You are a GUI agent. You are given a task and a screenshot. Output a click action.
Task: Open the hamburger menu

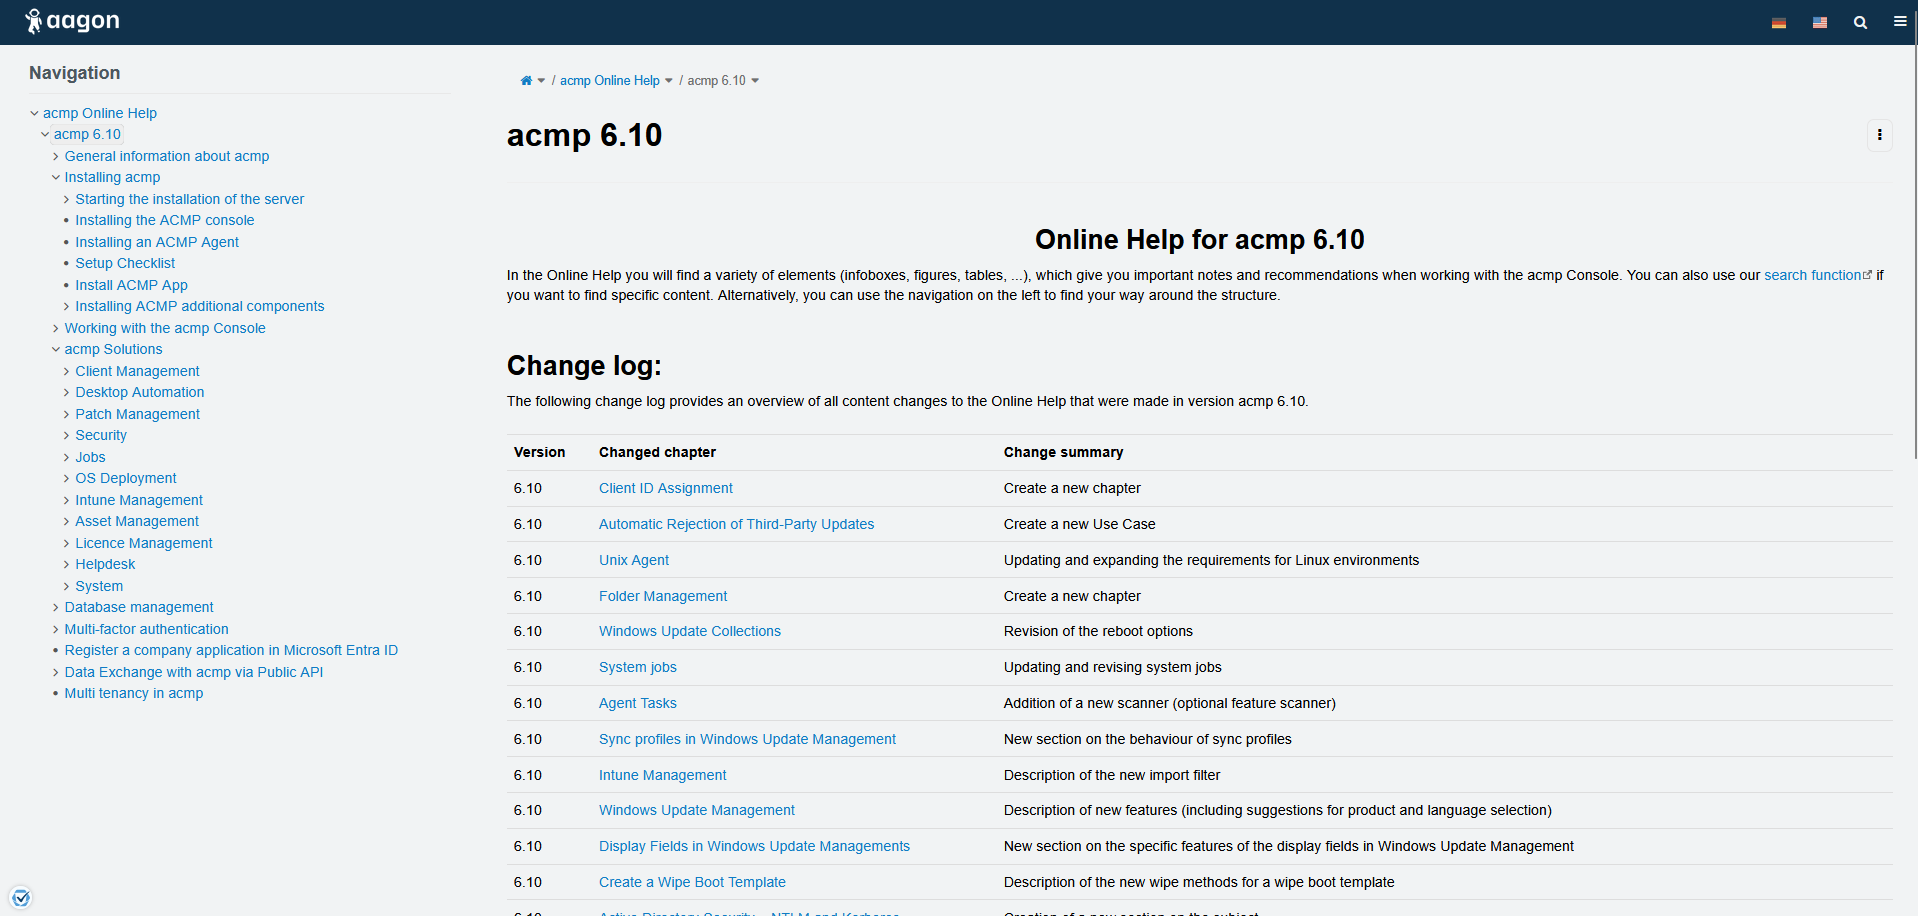1900,22
